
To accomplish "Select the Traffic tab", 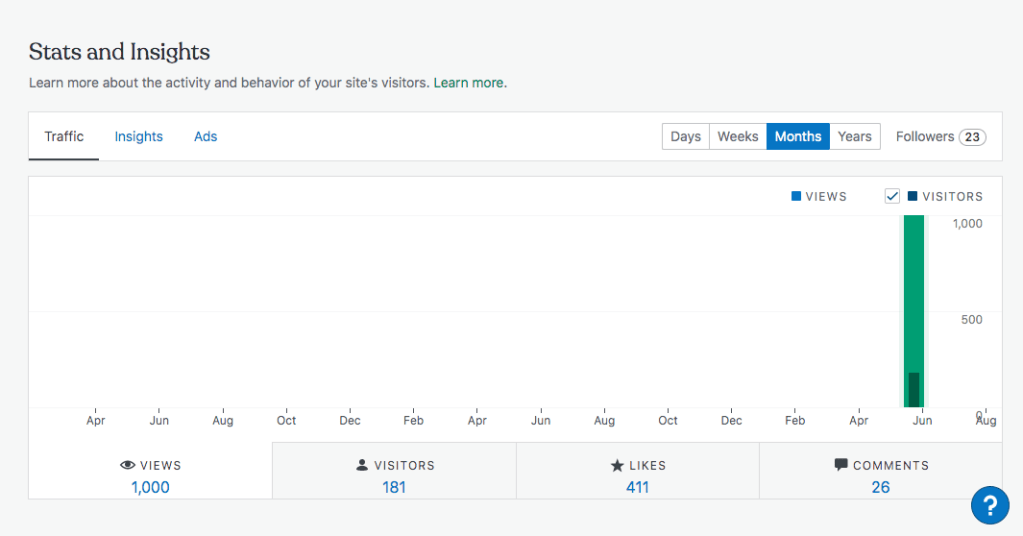I will (64, 137).
